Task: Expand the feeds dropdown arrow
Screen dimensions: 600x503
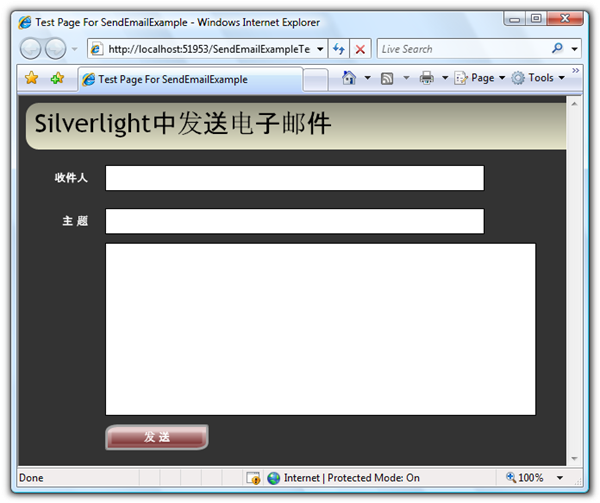Action: [406, 78]
